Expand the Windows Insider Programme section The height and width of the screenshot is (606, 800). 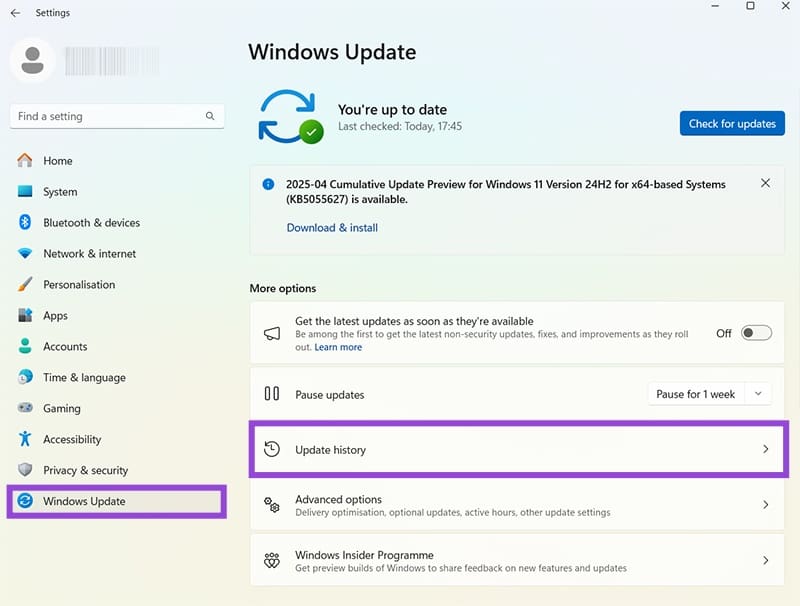tap(766, 560)
